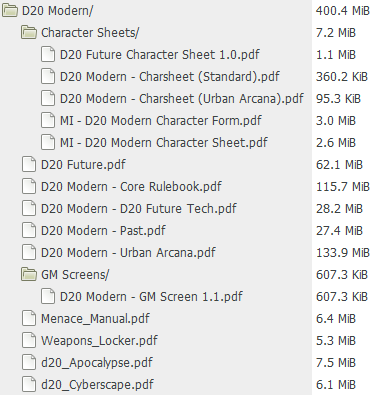Click file icon beside d20_Cyberscape.pdf
377x398 pixels.
(x=29, y=385)
